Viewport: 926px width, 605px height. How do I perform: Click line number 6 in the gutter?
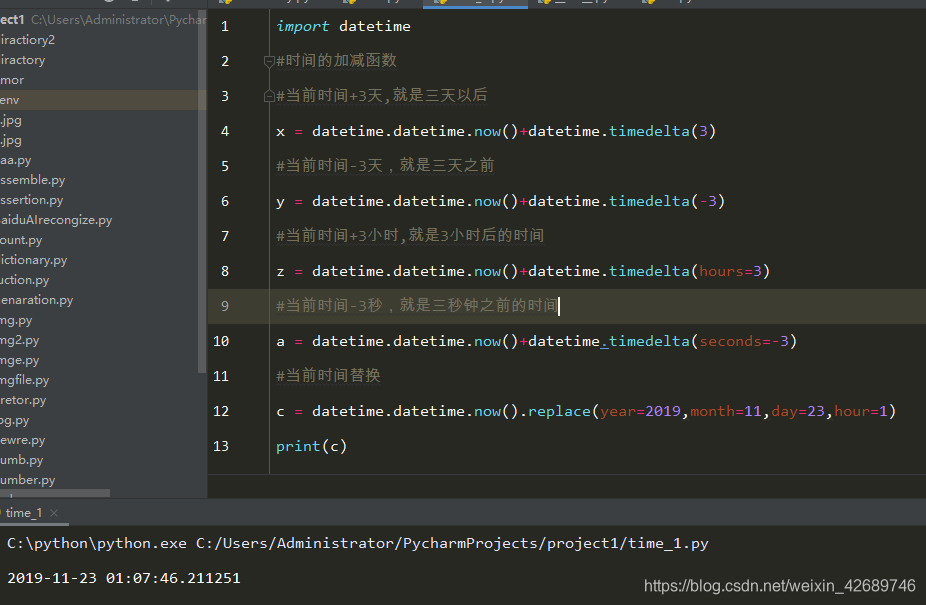(225, 201)
